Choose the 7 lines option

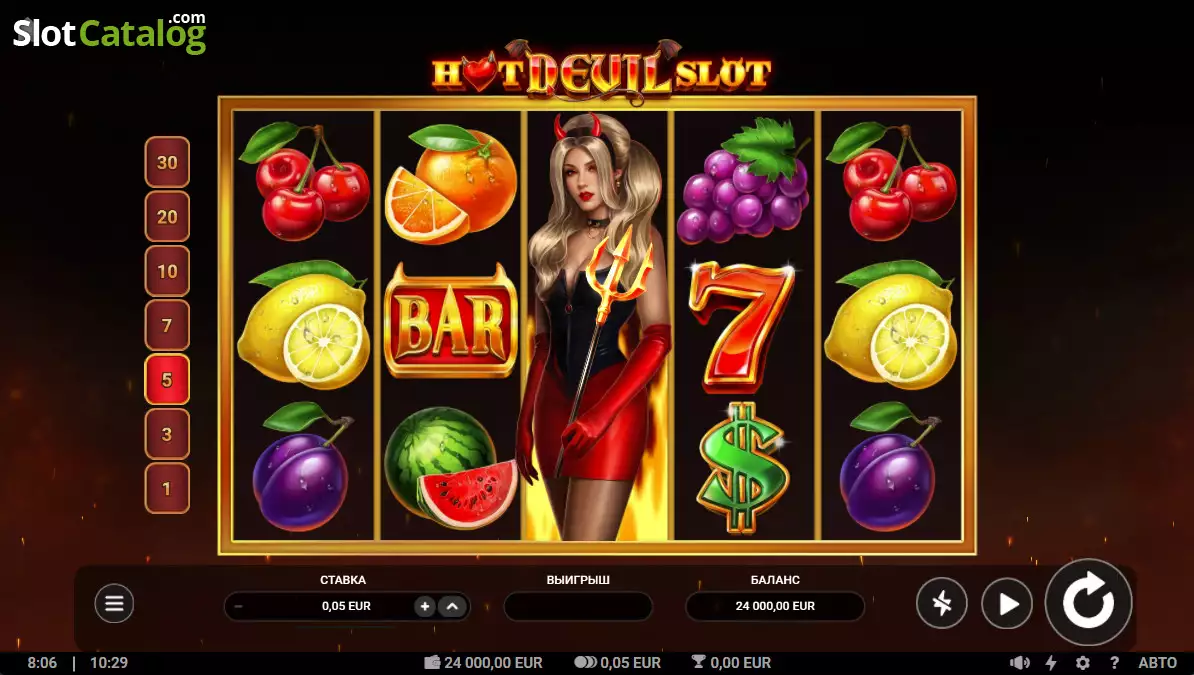tap(167, 325)
